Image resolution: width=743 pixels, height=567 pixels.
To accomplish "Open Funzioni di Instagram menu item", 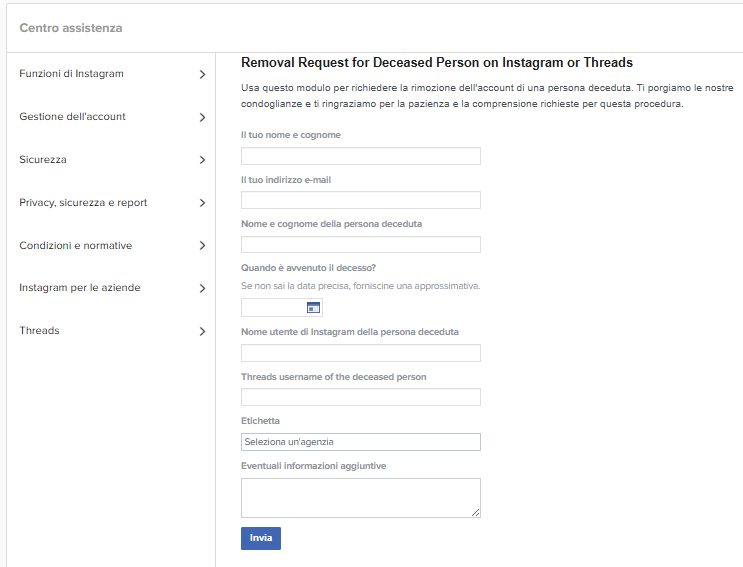I will [71, 74].
